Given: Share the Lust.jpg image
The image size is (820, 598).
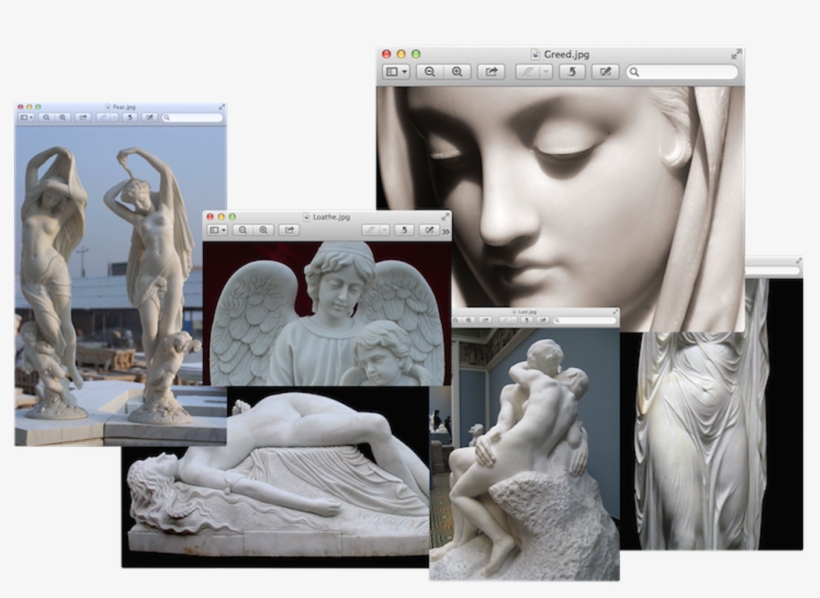Looking at the screenshot, I should [x=485, y=320].
